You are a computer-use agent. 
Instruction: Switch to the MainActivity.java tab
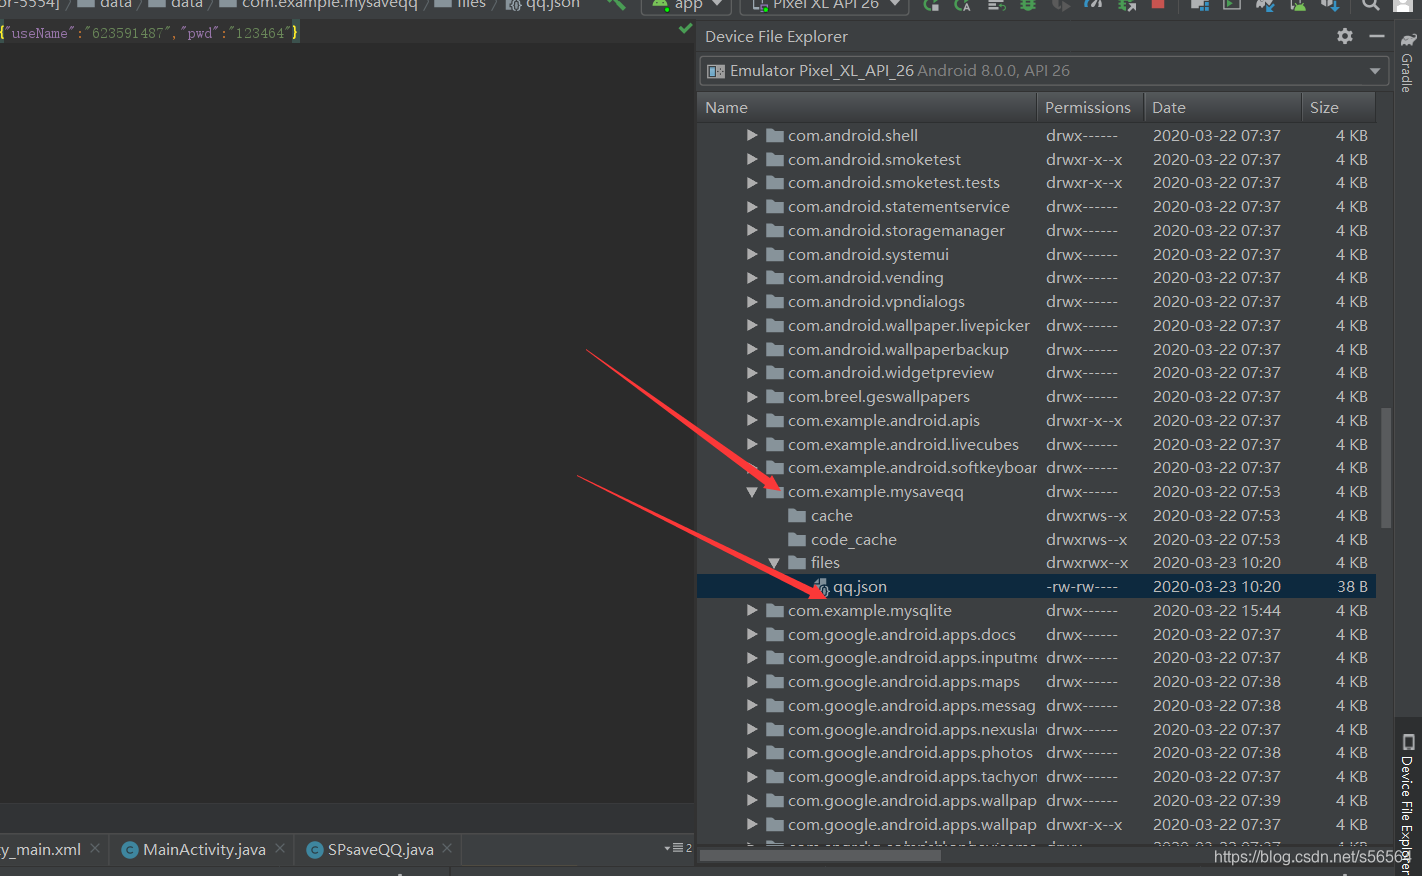[204, 850]
